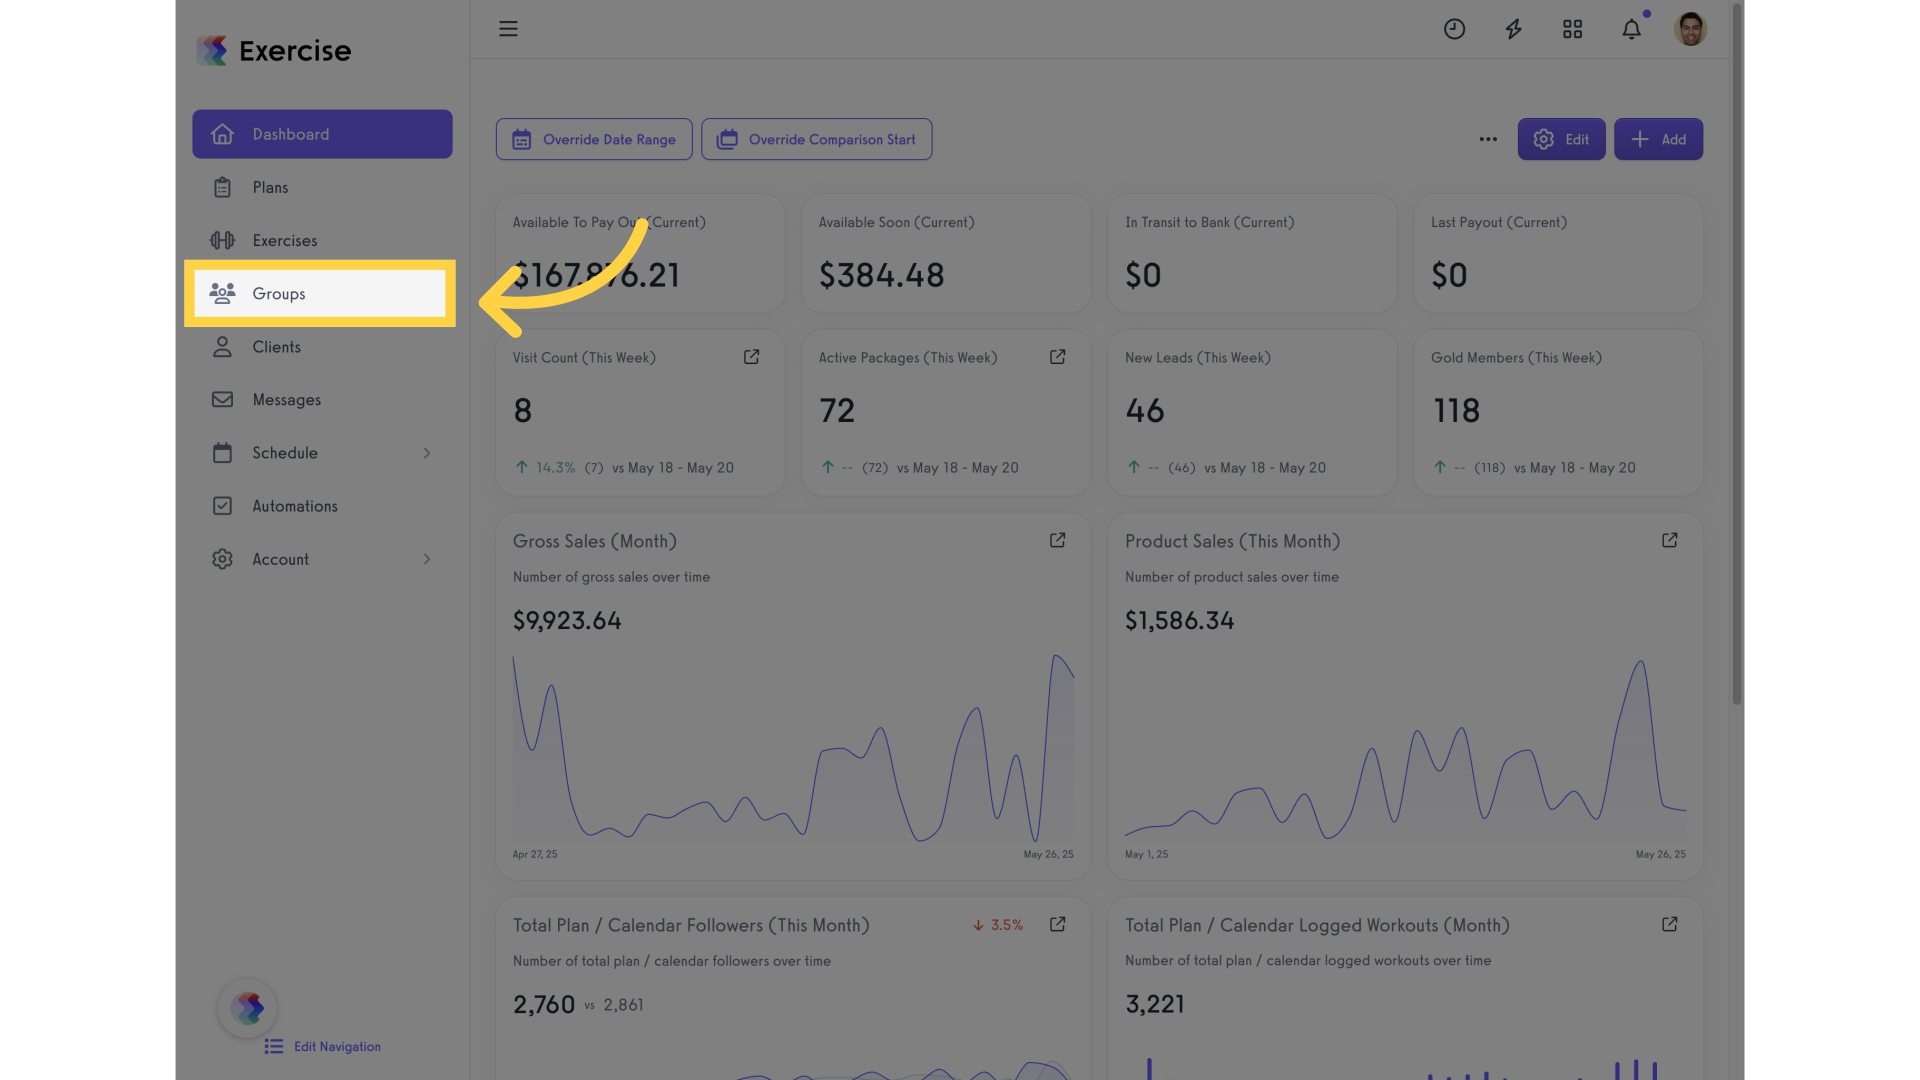This screenshot has width=1920, height=1080.
Task: Open Exercises in sidebar
Action: [x=322, y=240]
